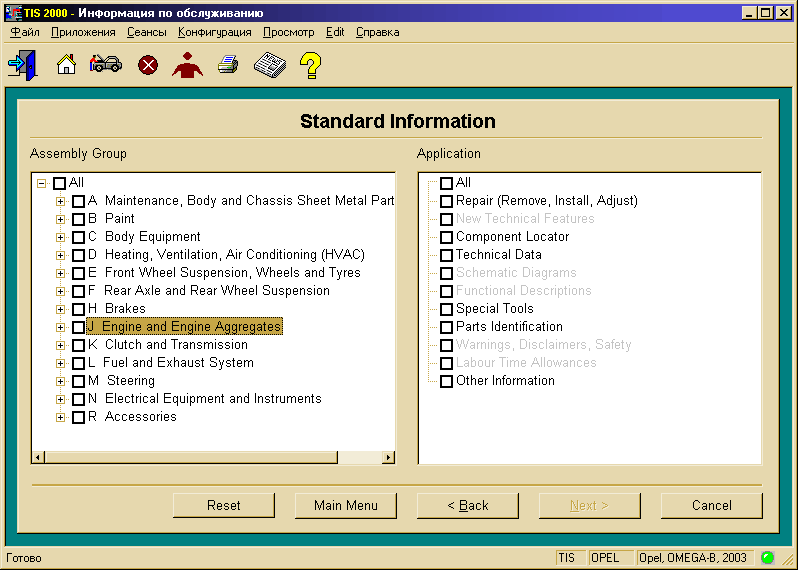Image resolution: width=798 pixels, height=570 pixels.
Task: Click the New Technical Features grayed label
Action: pyautogui.click(x=525, y=219)
